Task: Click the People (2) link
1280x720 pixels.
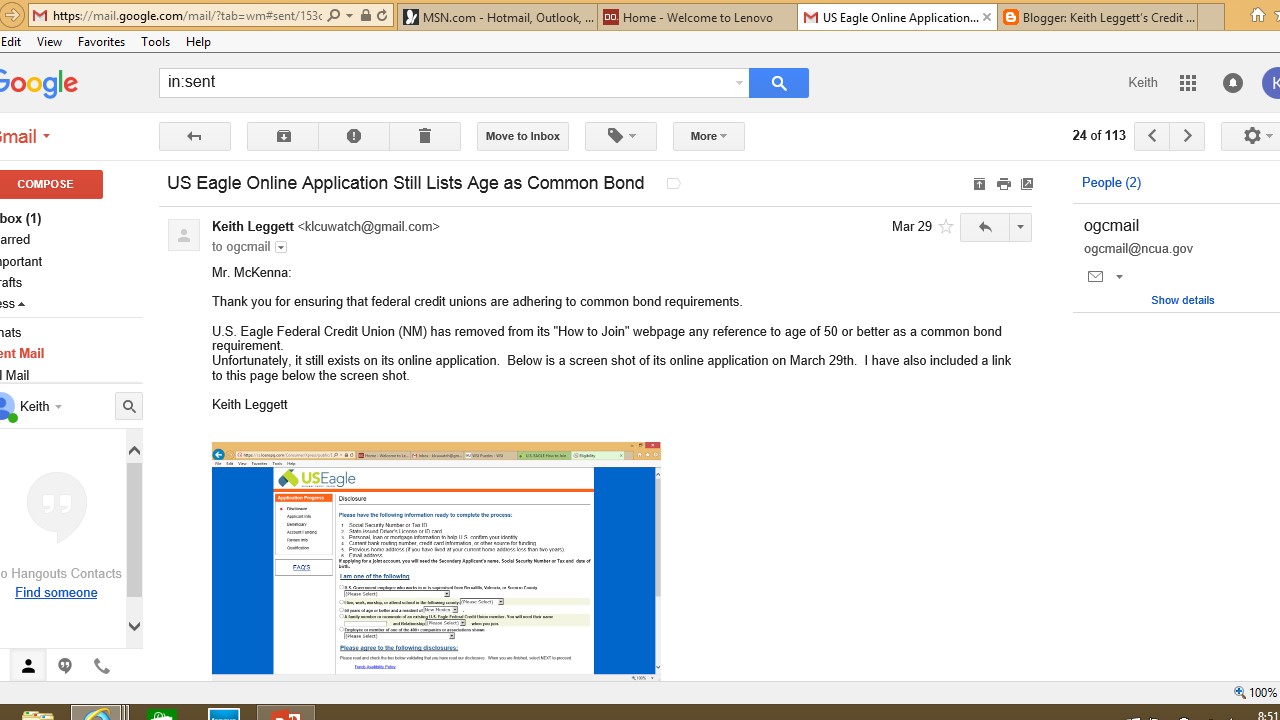Action: point(1111,183)
